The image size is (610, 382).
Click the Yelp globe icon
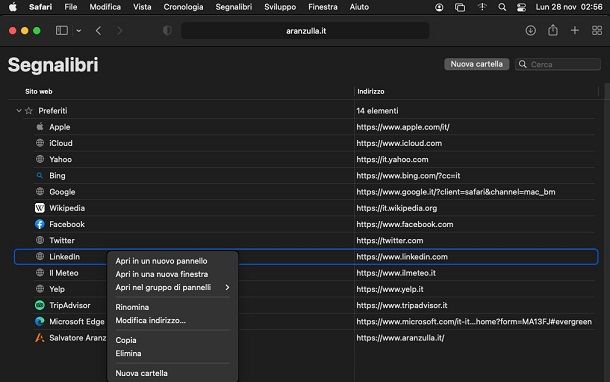click(x=40, y=289)
